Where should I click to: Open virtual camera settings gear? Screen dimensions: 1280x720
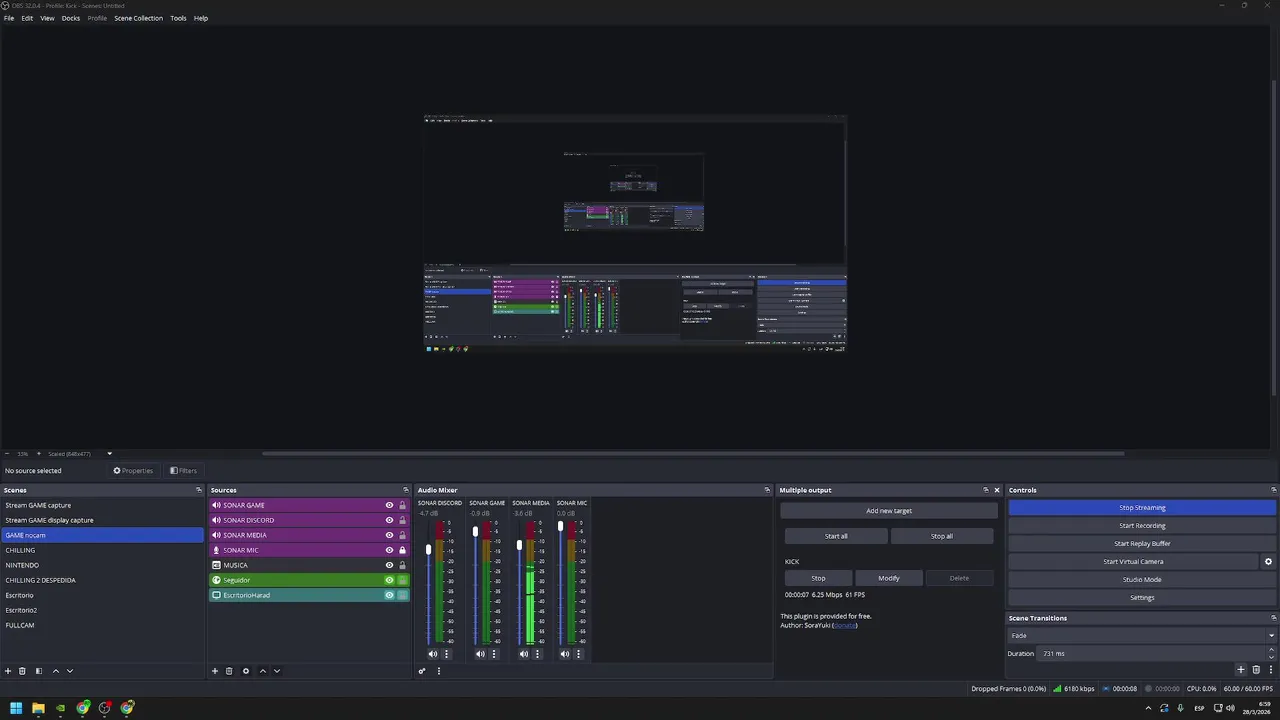(x=1269, y=562)
